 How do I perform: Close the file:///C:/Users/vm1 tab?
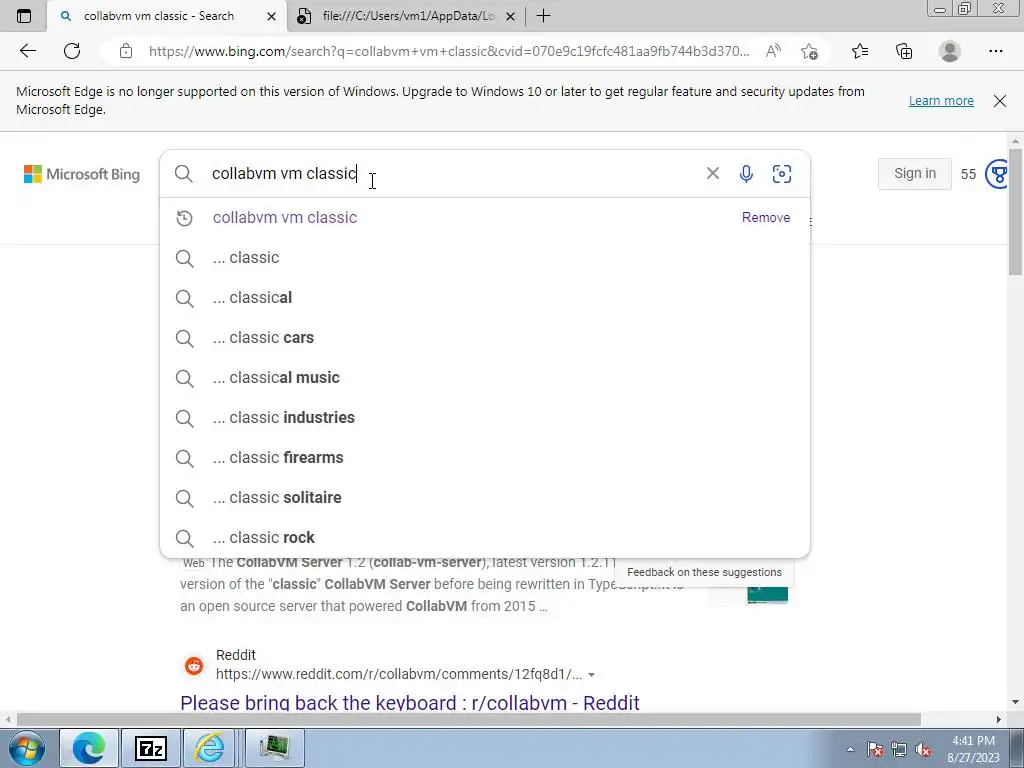click(511, 16)
